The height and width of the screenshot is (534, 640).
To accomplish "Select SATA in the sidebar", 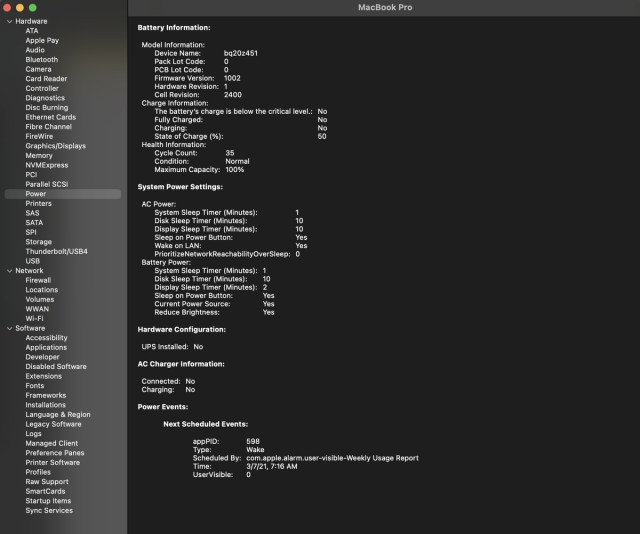I will tap(34, 223).
